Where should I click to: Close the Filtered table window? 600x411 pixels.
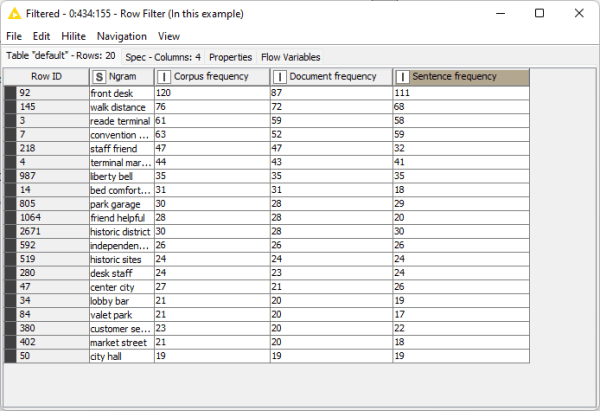pos(579,13)
